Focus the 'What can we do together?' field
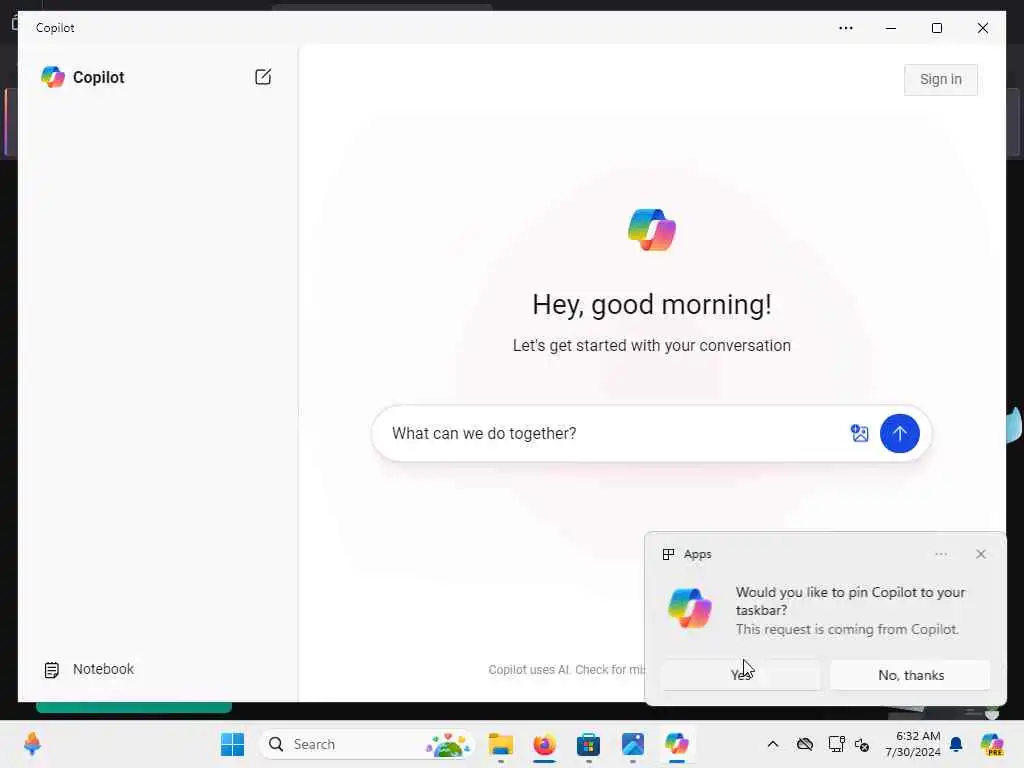Viewport: 1024px width, 768px height. coord(614,434)
